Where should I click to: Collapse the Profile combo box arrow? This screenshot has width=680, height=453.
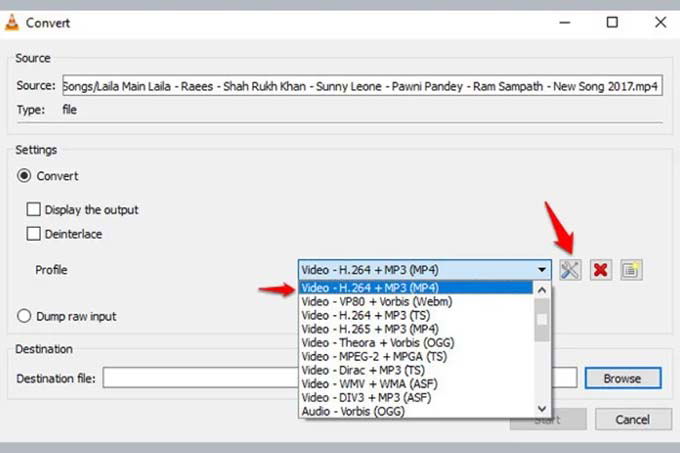[542, 270]
